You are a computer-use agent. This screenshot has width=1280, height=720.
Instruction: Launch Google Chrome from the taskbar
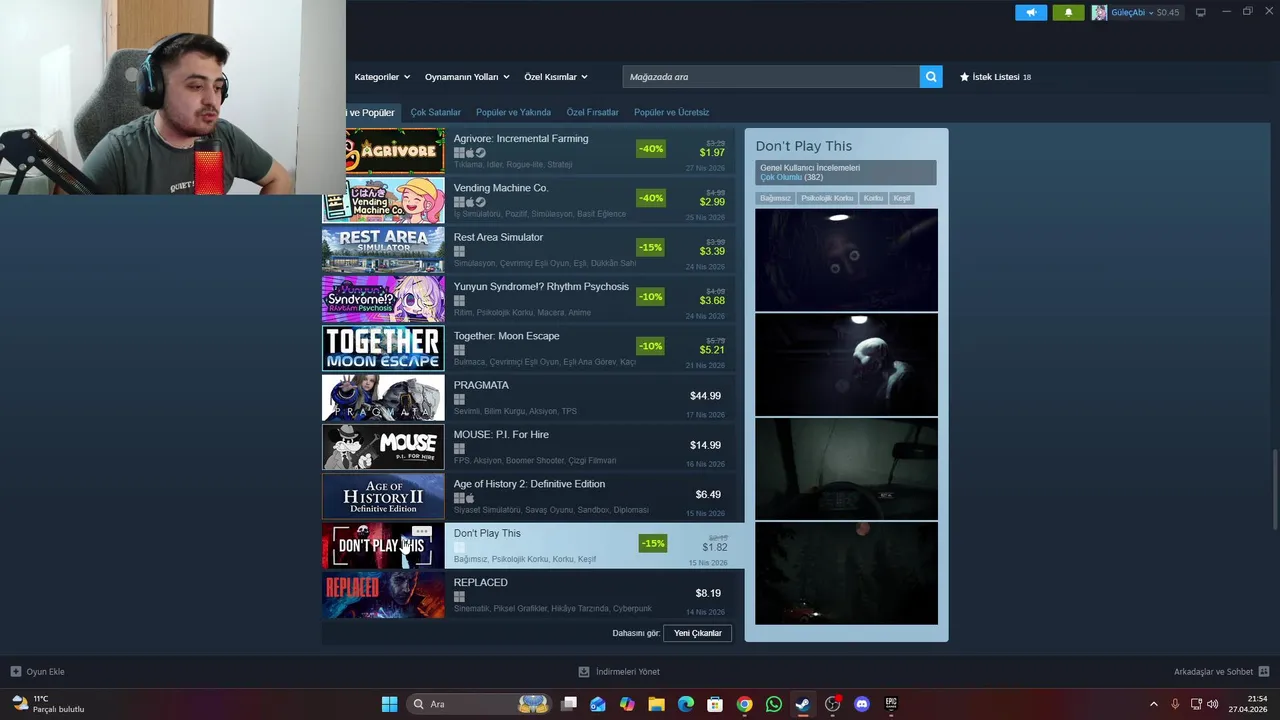[x=744, y=704]
